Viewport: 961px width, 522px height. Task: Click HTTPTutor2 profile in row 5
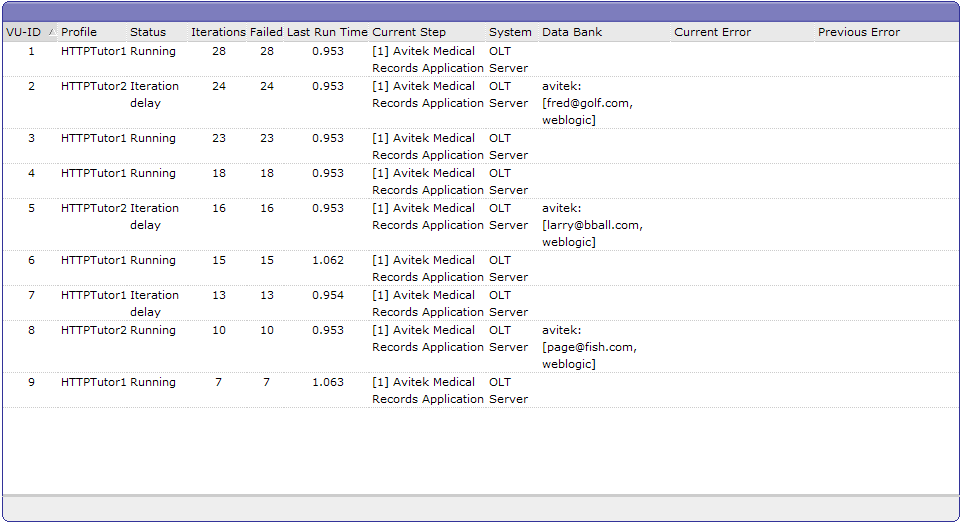click(x=94, y=208)
